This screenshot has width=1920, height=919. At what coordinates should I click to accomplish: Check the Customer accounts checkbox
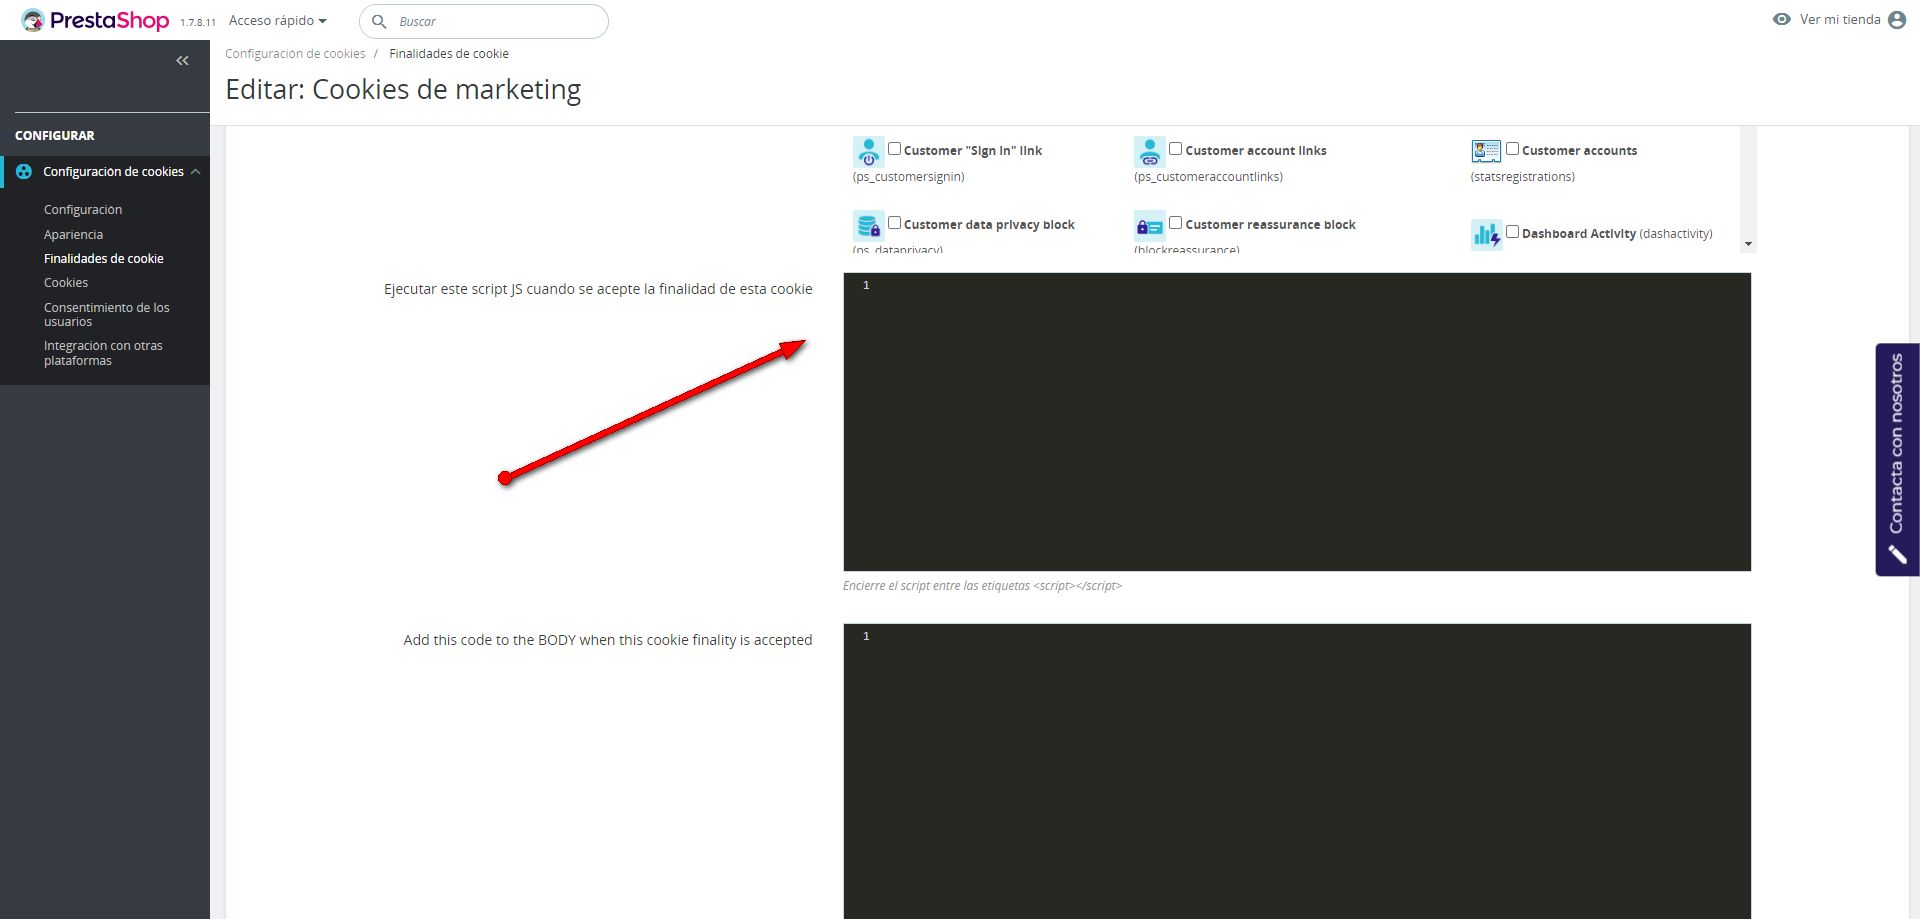point(1513,149)
